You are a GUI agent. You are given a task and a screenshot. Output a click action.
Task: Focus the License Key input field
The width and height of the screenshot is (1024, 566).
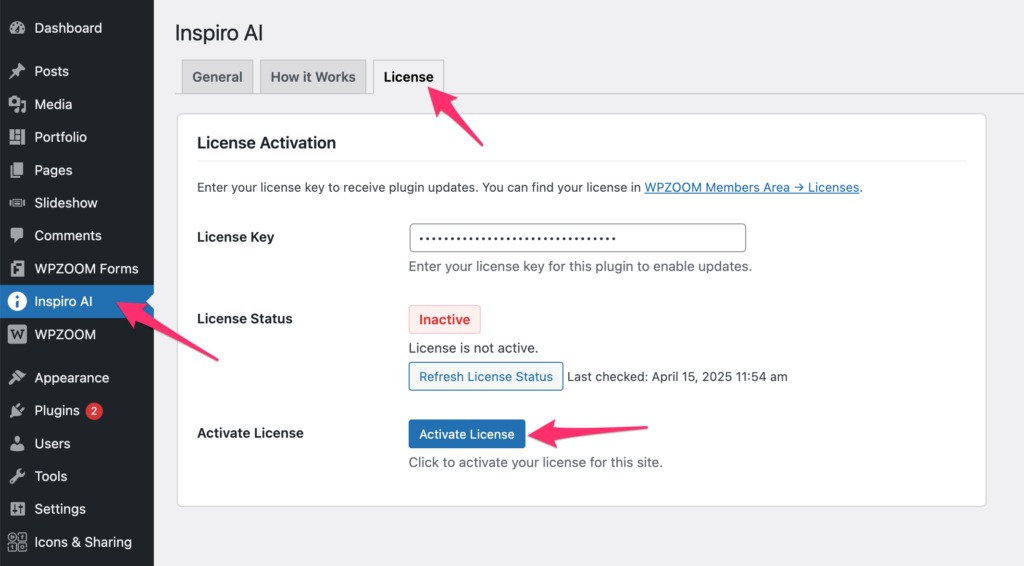point(577,238)
